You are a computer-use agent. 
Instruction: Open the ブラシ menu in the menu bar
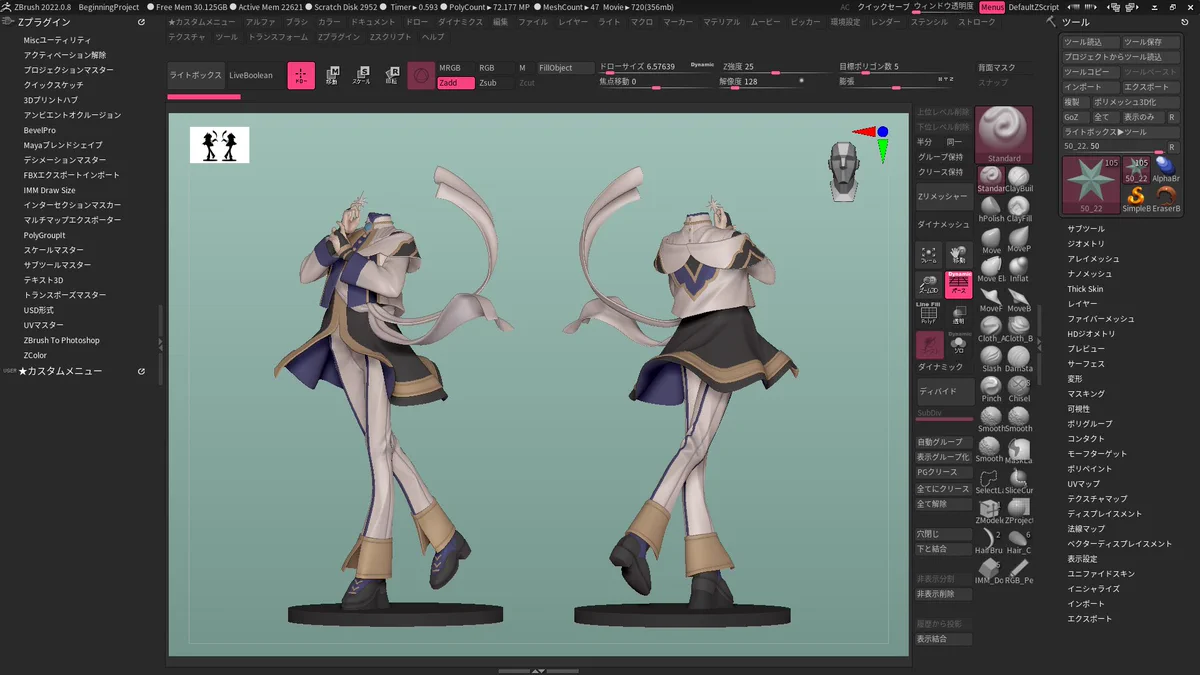click(297, 22)
